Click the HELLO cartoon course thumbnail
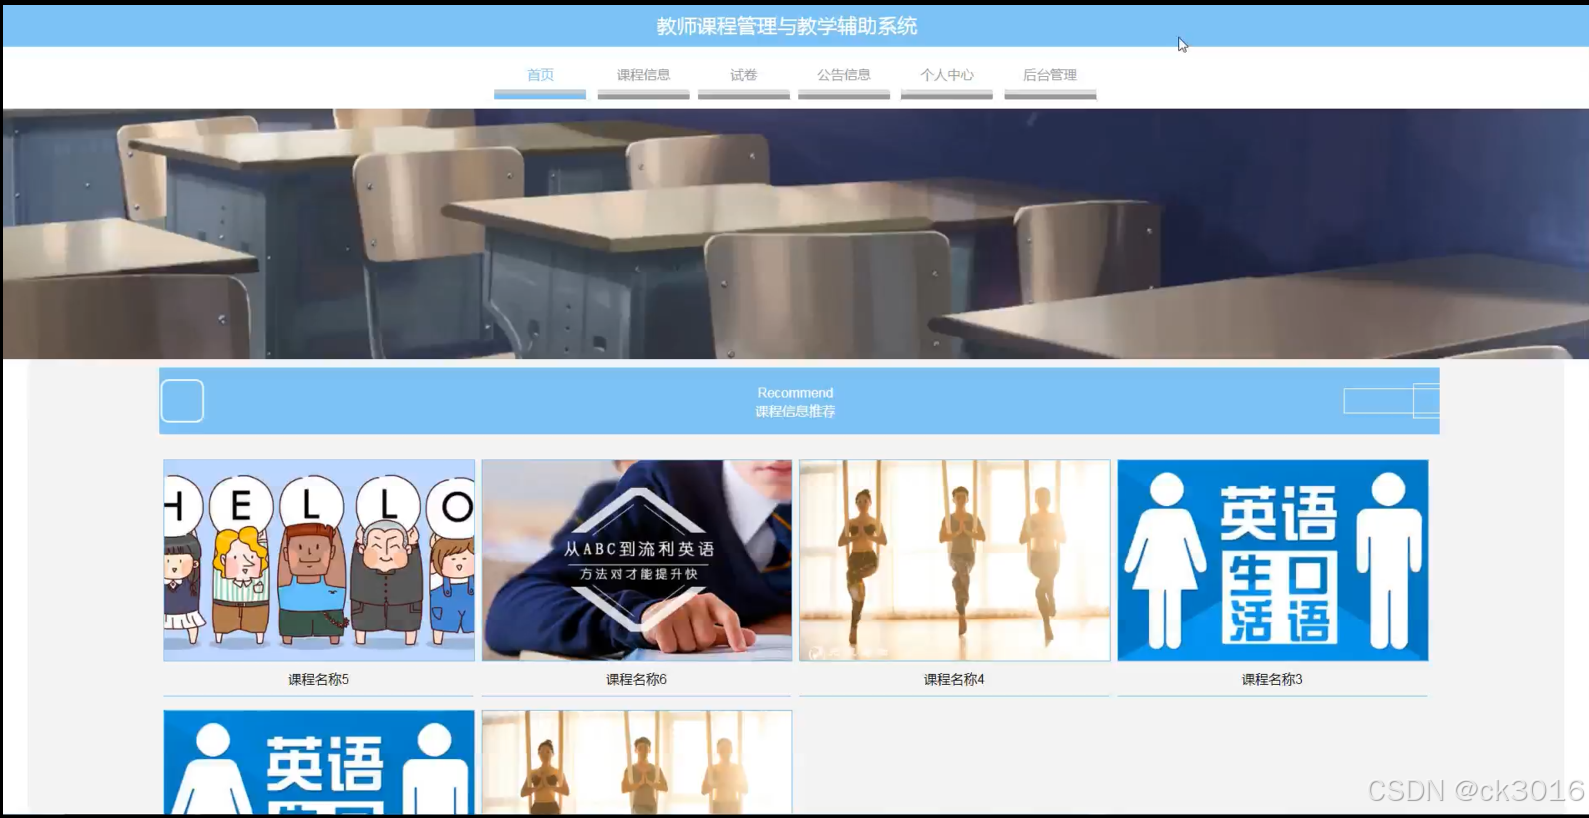 click(319, 560)
